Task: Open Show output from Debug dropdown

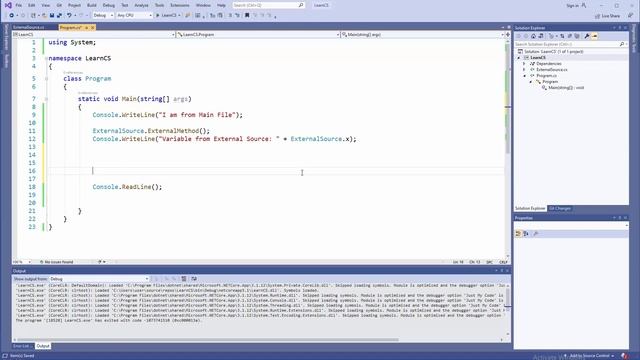Action: click(x=99, y=279)
